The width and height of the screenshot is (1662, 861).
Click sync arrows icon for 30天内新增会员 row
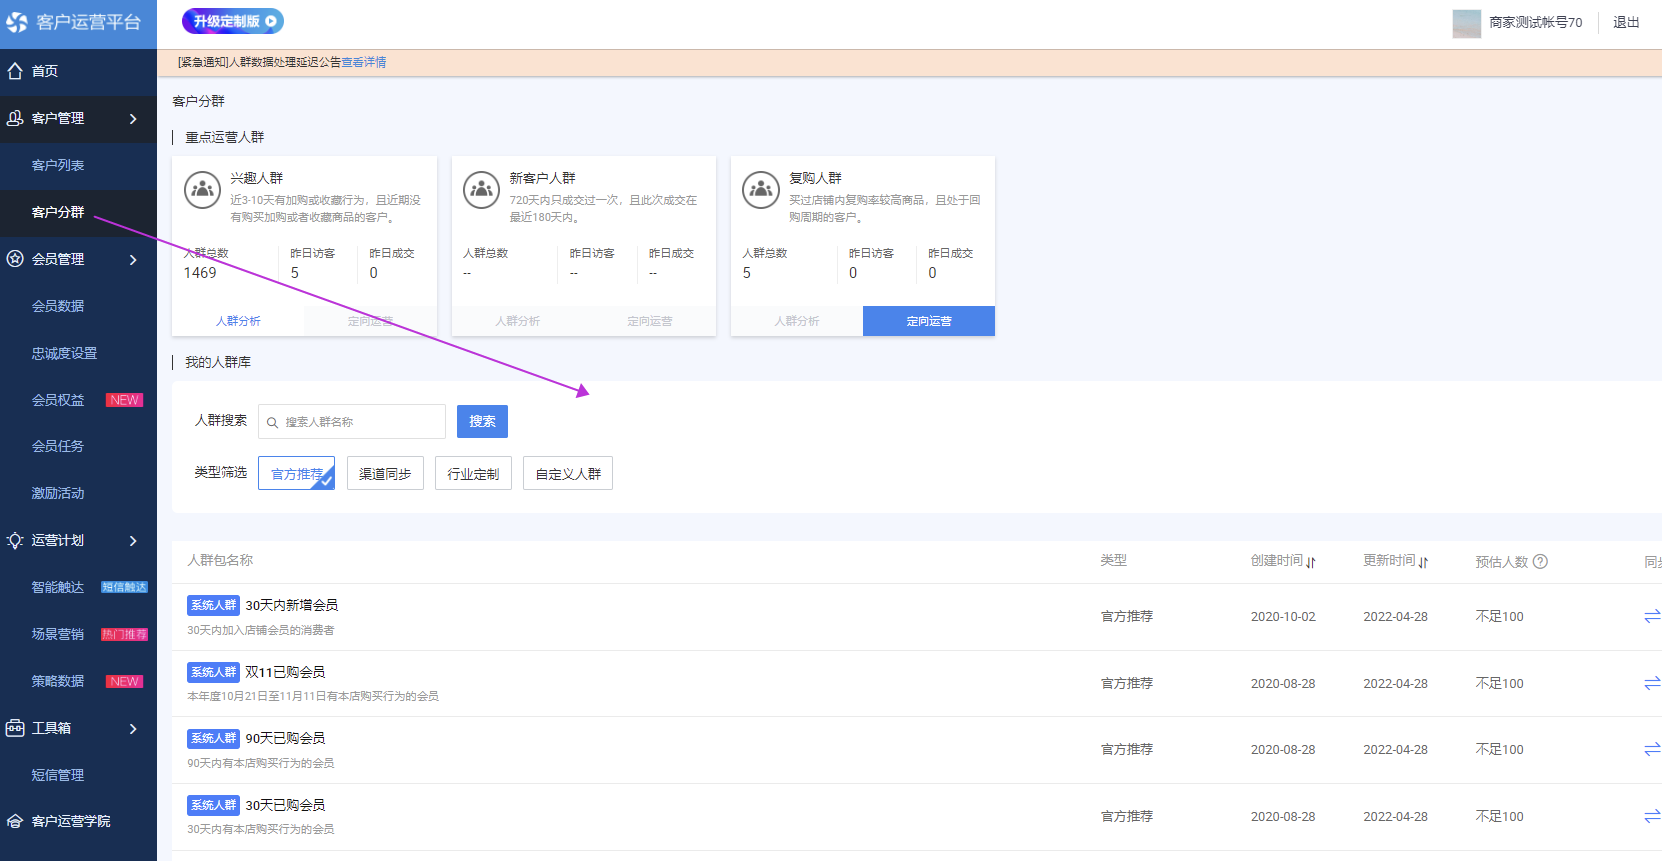pyautogui.click(x=1652, y=616)
